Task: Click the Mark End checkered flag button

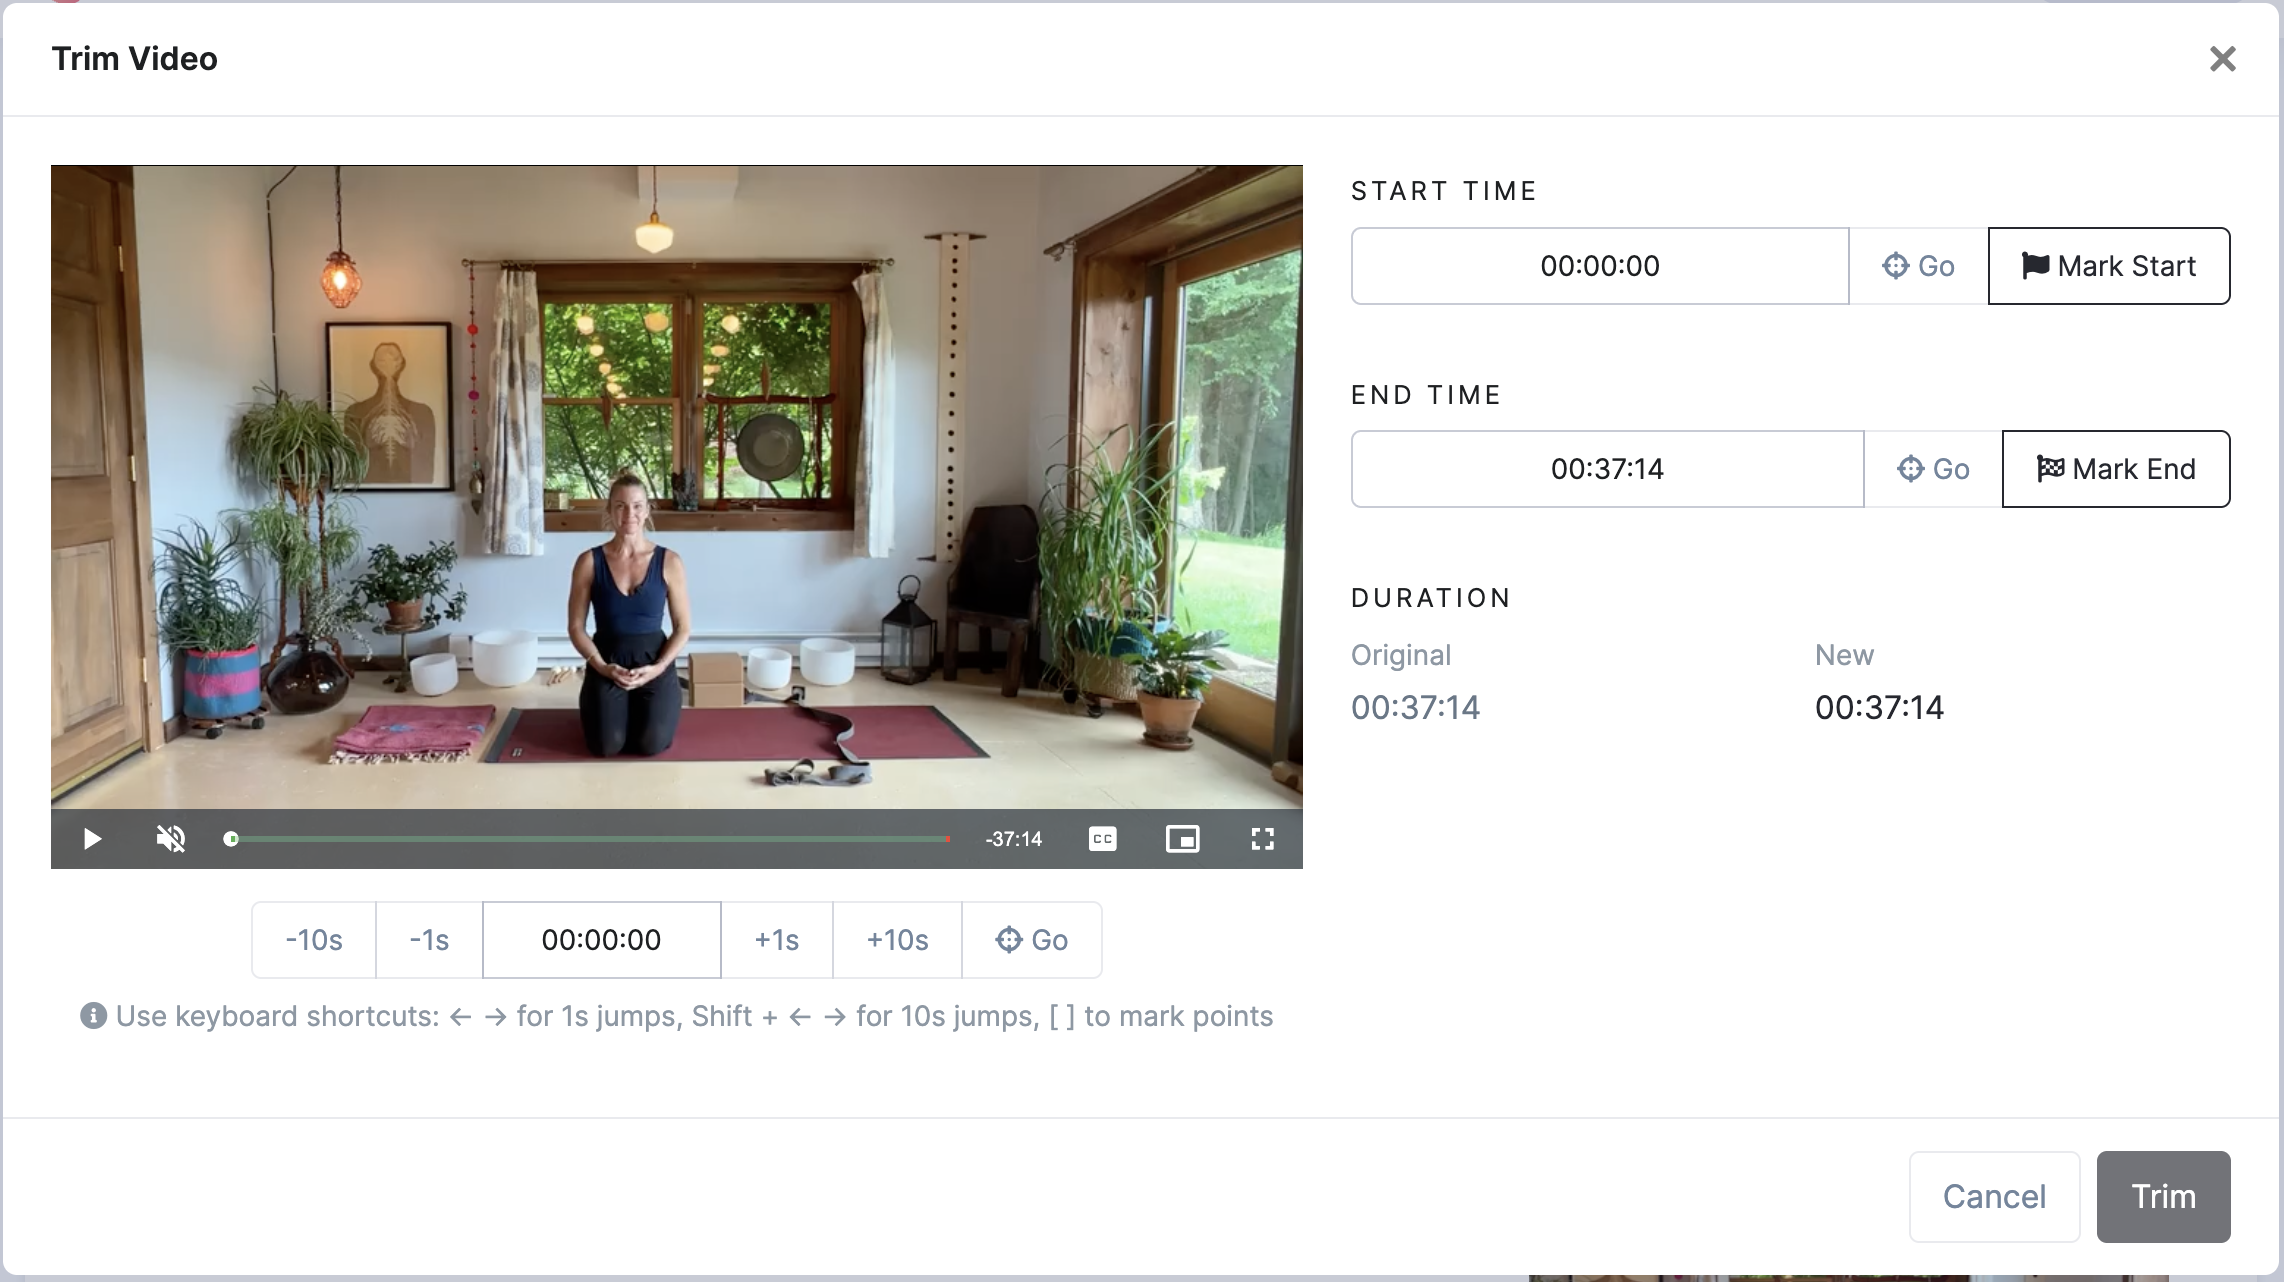Action: tap(2116, 469)
